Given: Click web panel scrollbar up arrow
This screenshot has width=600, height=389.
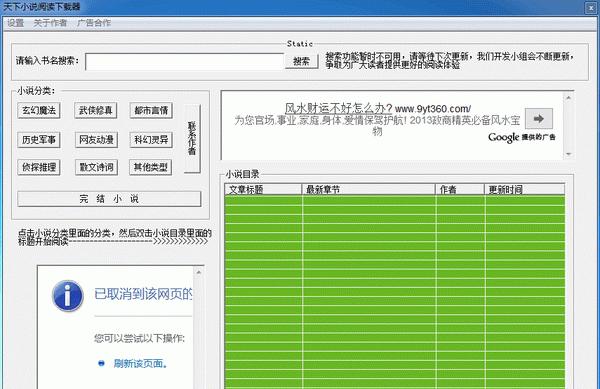Looking at the screenshot, I should pyautogui.click(x=199, y=272).
